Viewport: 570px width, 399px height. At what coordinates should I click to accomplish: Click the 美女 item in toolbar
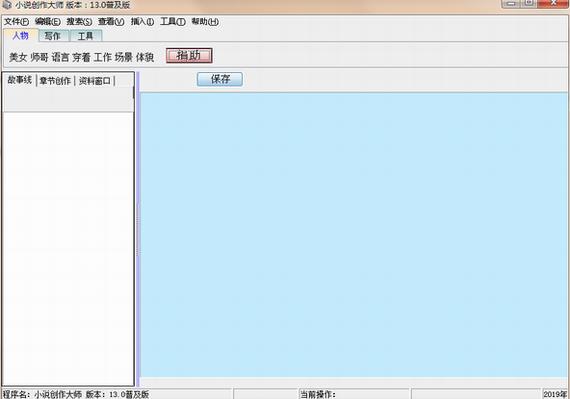point(18,57)
